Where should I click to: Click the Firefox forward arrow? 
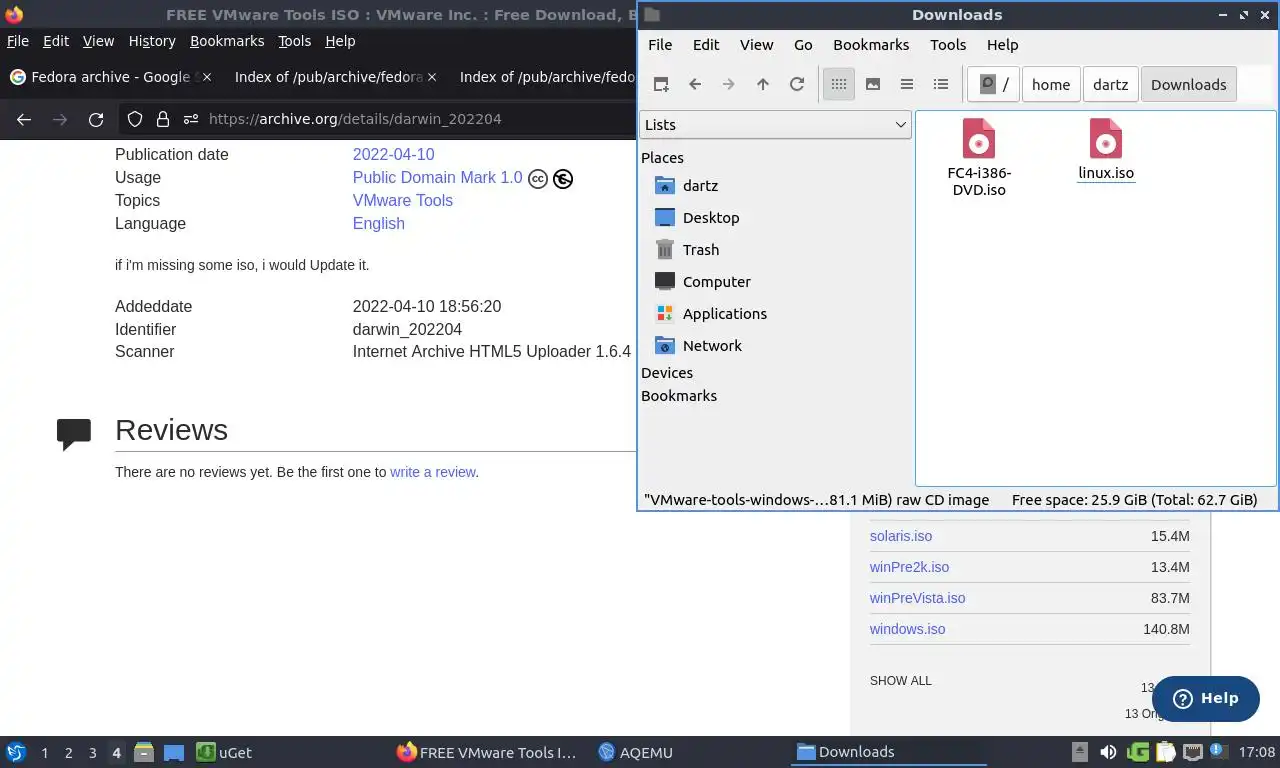click(60, 119)
